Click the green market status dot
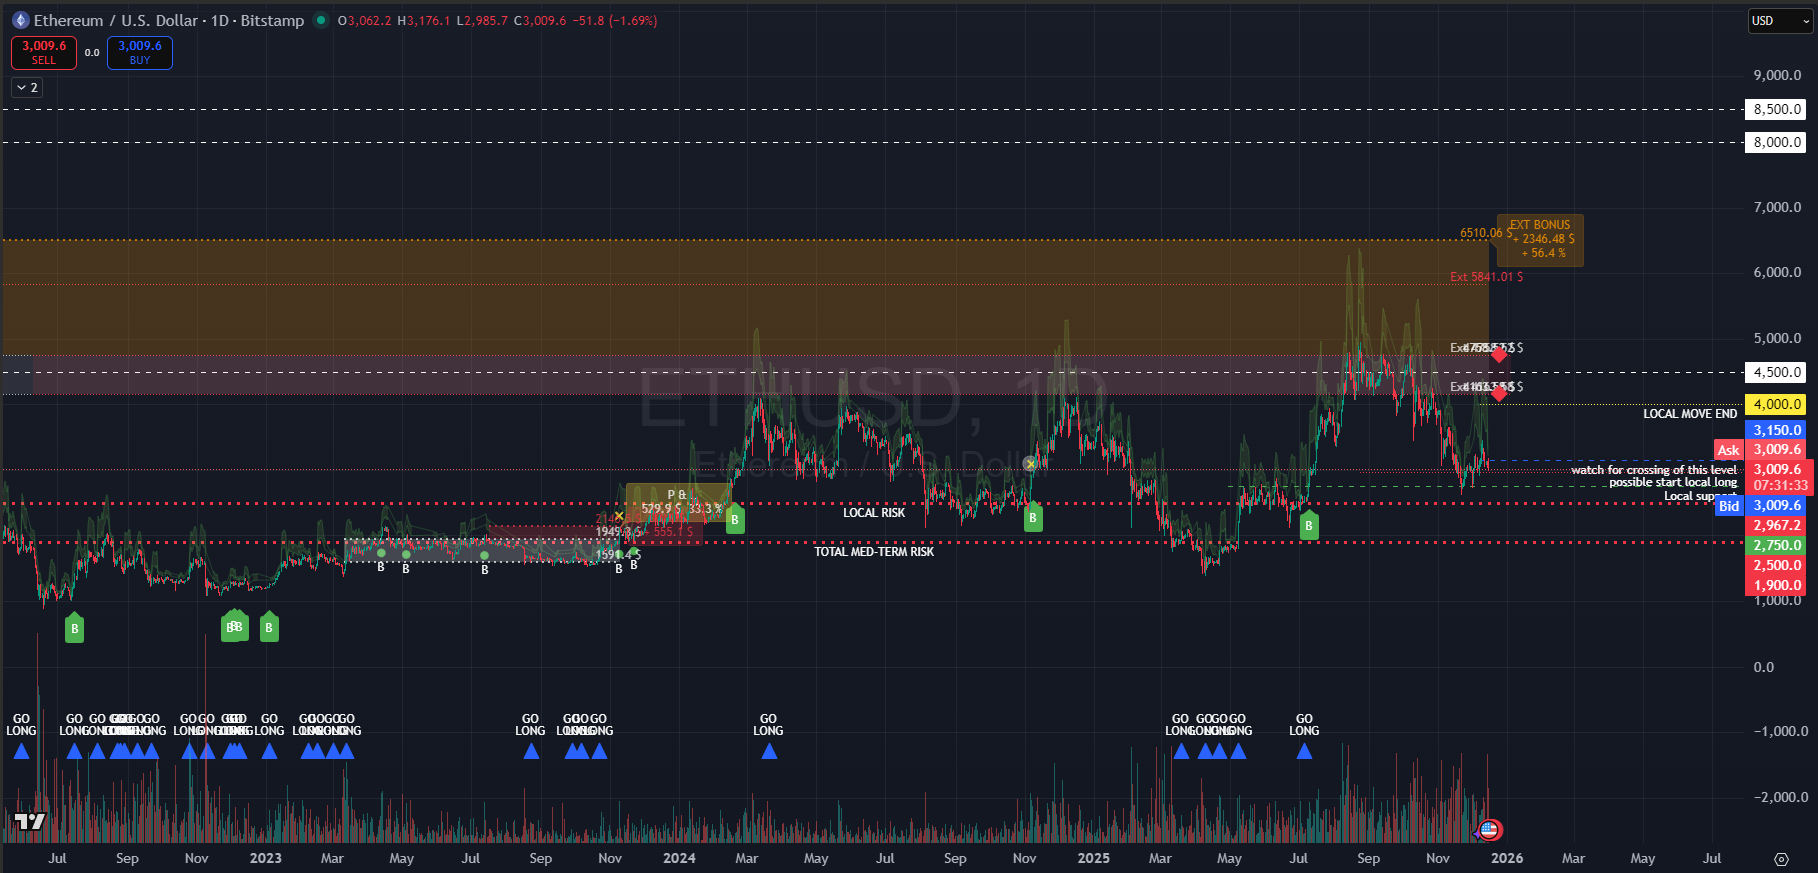 pos(321,20)
